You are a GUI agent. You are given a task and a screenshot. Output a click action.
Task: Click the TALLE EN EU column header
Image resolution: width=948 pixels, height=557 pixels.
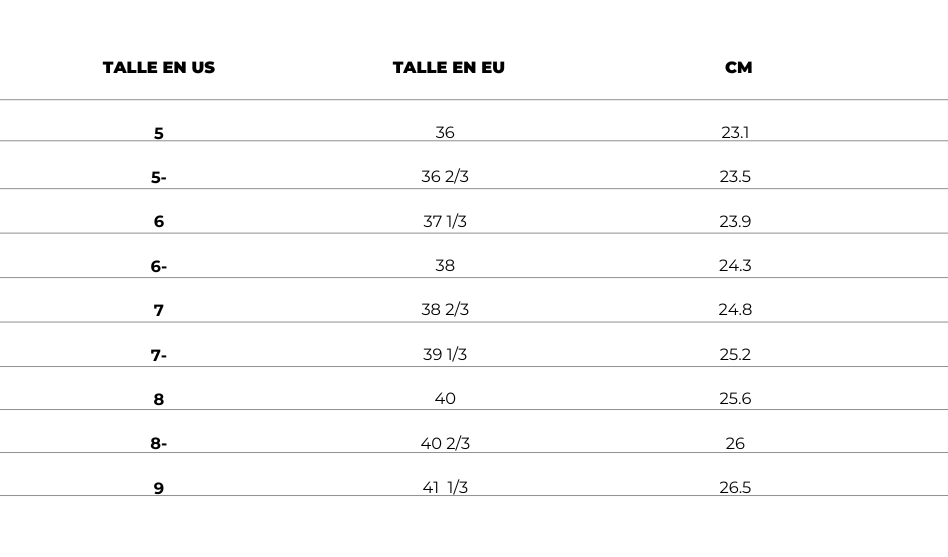[449, 67]
